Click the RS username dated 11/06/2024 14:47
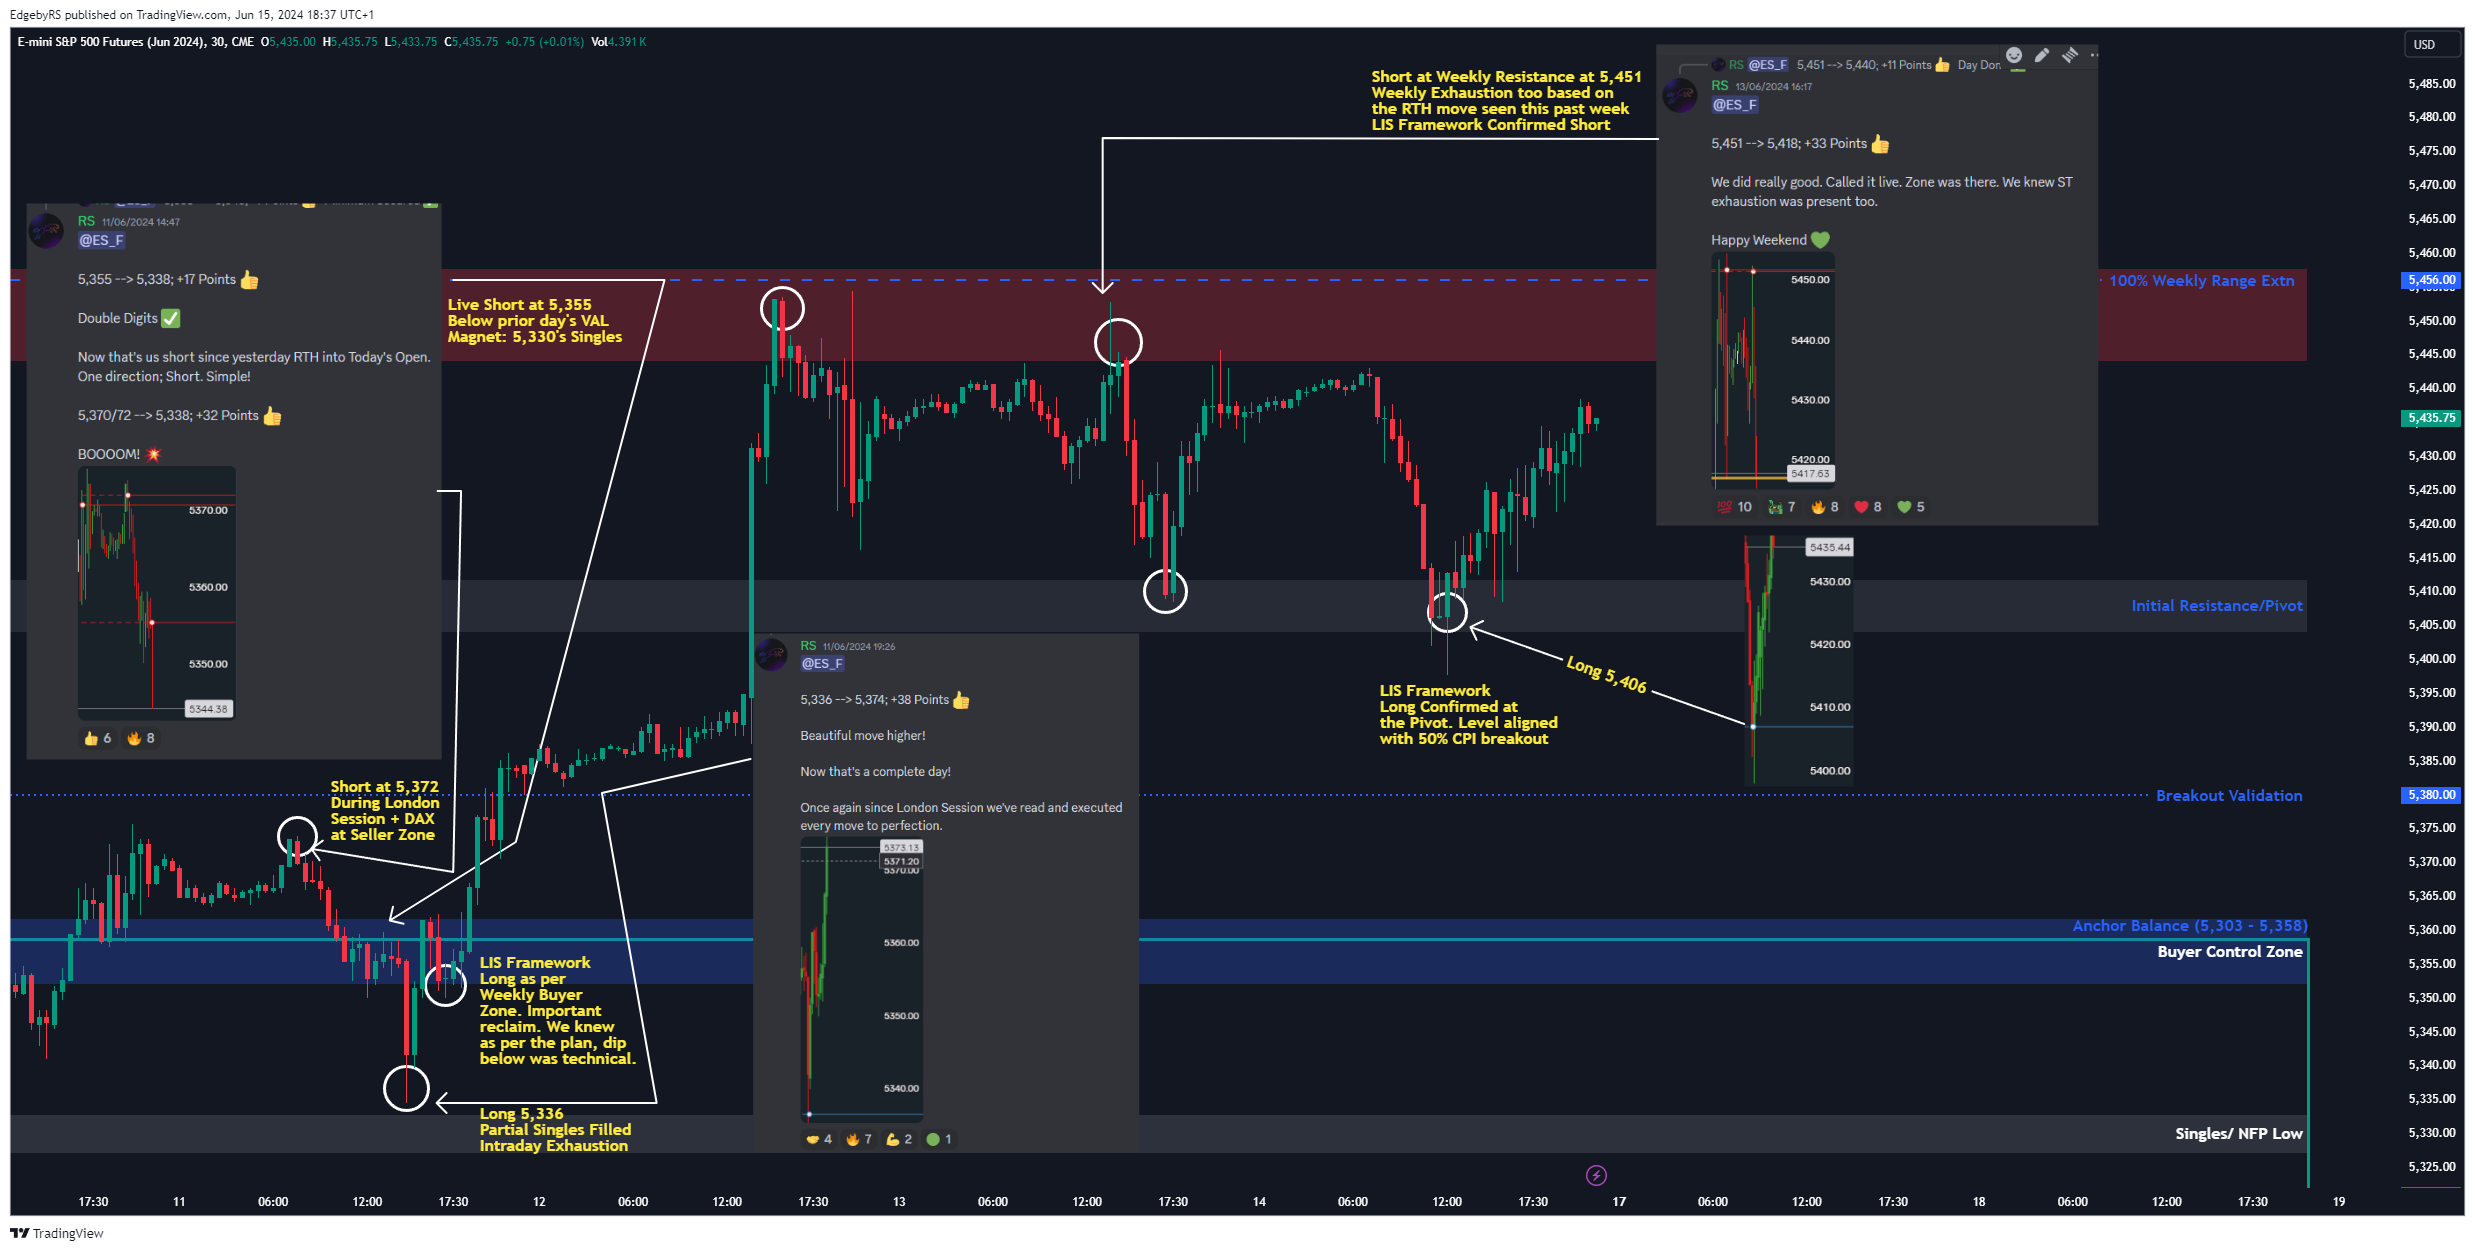Image resolution: width=2475 pixels, height=1251 pixels. 86,221
